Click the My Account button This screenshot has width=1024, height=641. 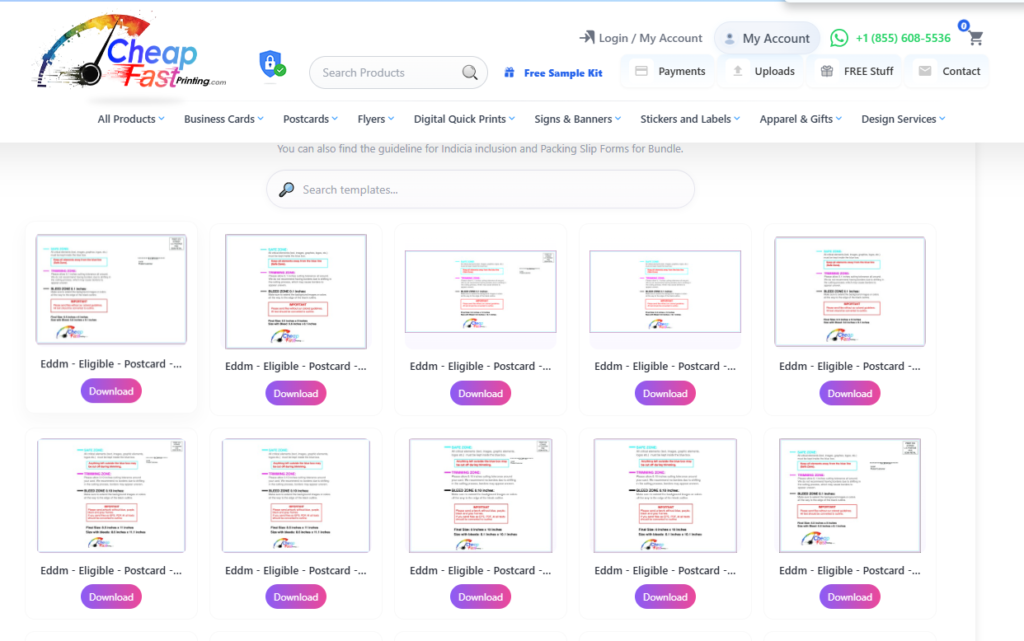(x=766, y=38)
